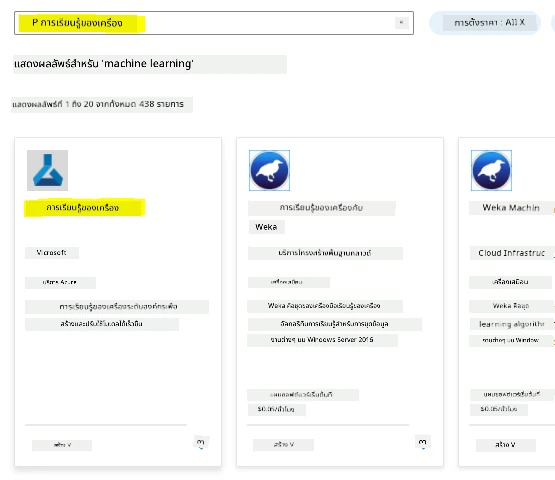
Task: Open the create dropdown on the second Weka card
Action: click(x=284, y=445)
